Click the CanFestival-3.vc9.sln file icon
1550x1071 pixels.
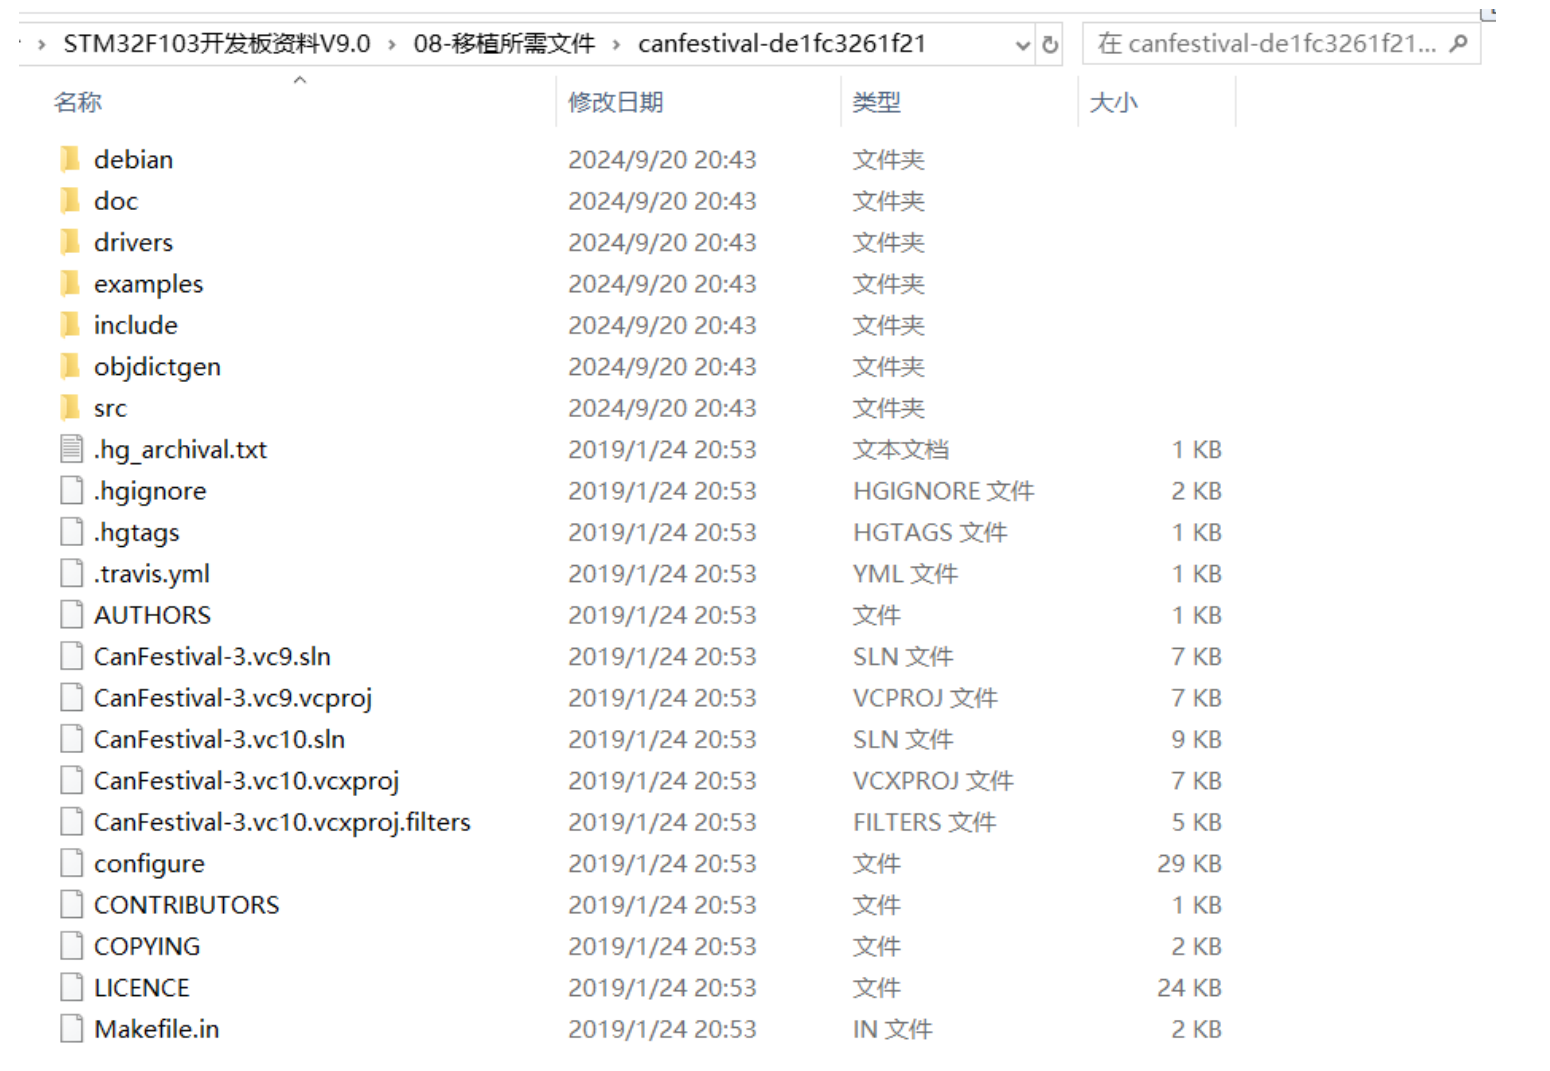[71, 656]
